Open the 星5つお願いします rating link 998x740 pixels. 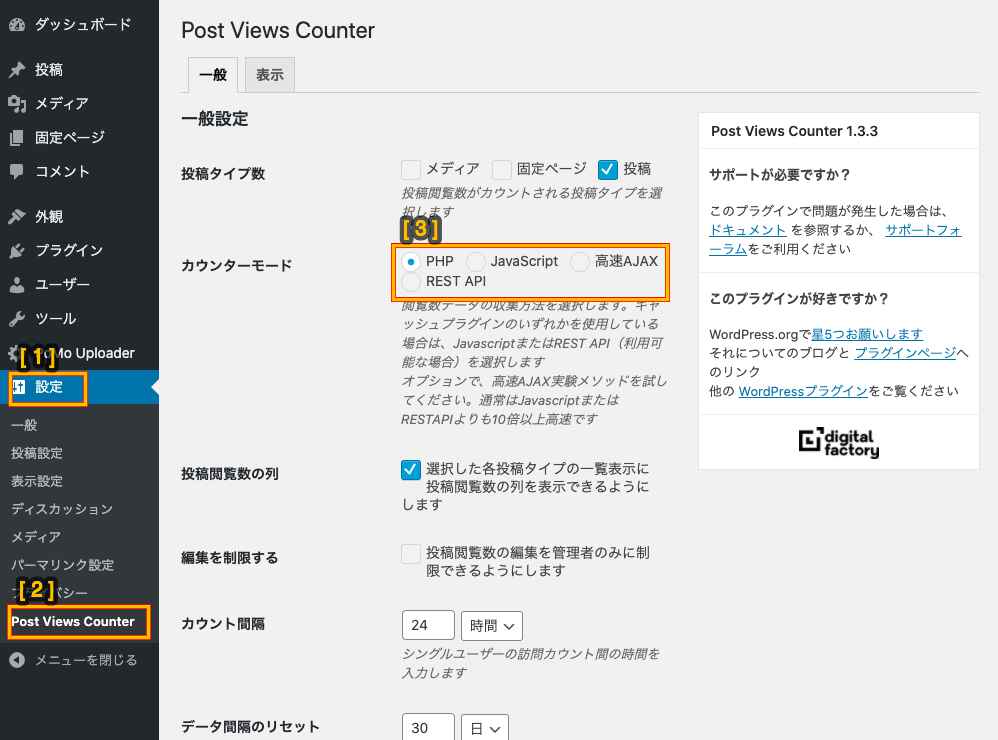click(868, 334)
